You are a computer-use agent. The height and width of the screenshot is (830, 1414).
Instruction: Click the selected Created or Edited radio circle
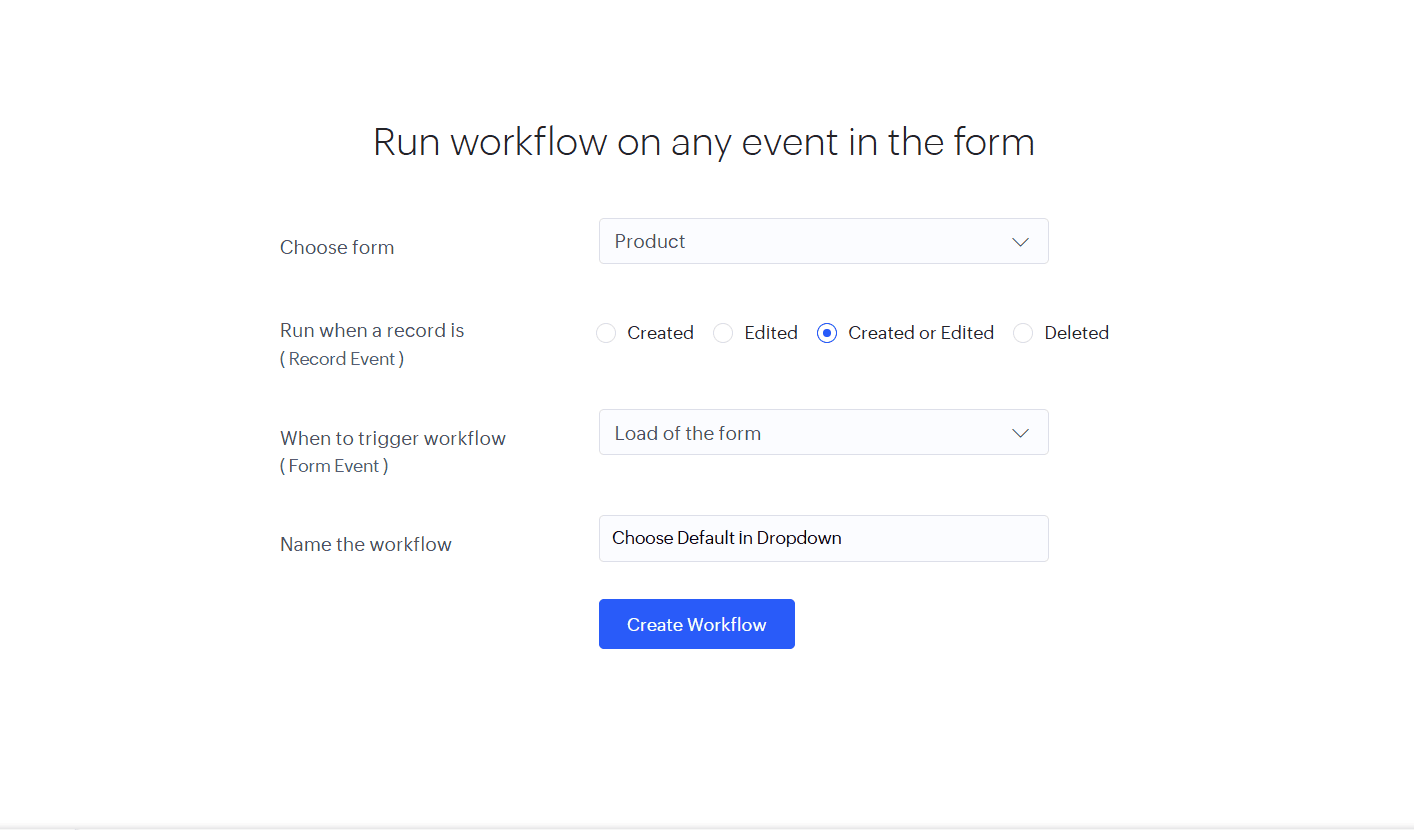click(827, 333)
